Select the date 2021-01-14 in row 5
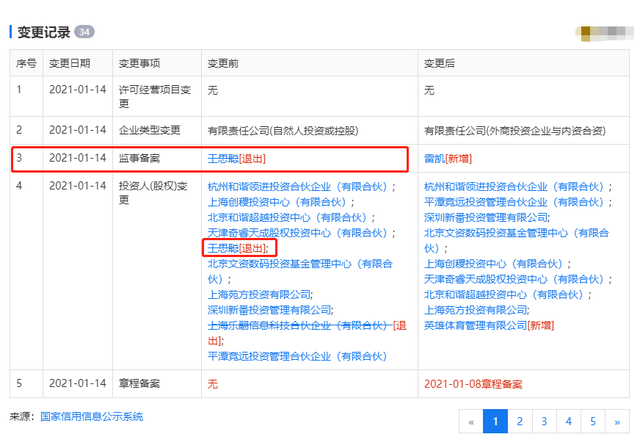Viewport: 640px width, 448px height. point(78,383)
